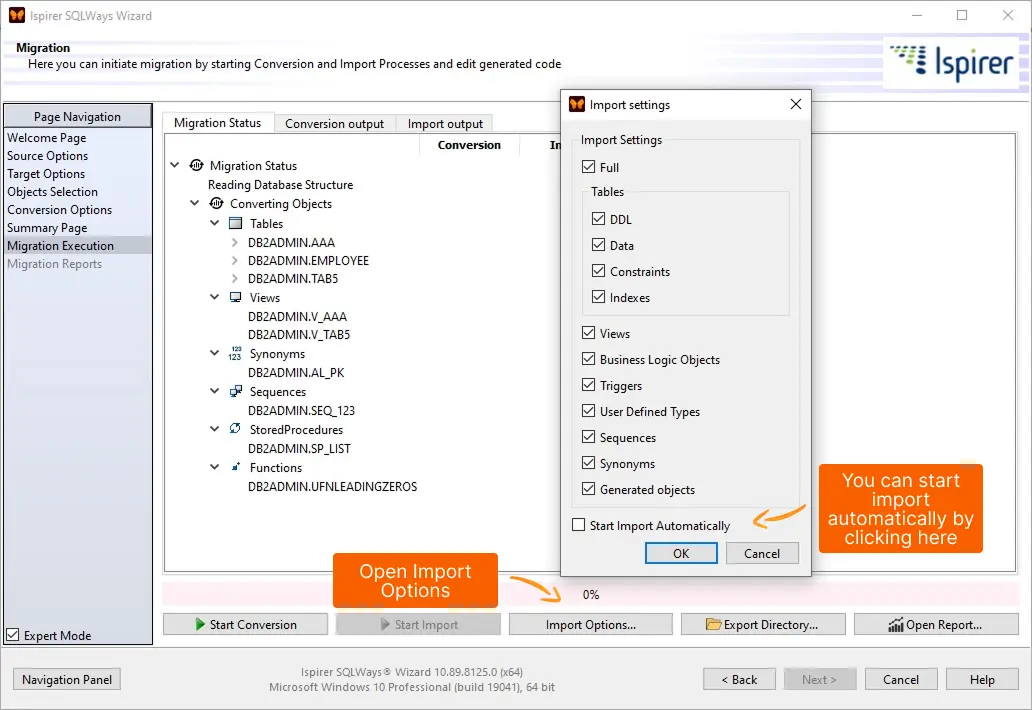Collapse the Synonyms tree node
This screenshot has width=1032, height=710.
(215, 353)
